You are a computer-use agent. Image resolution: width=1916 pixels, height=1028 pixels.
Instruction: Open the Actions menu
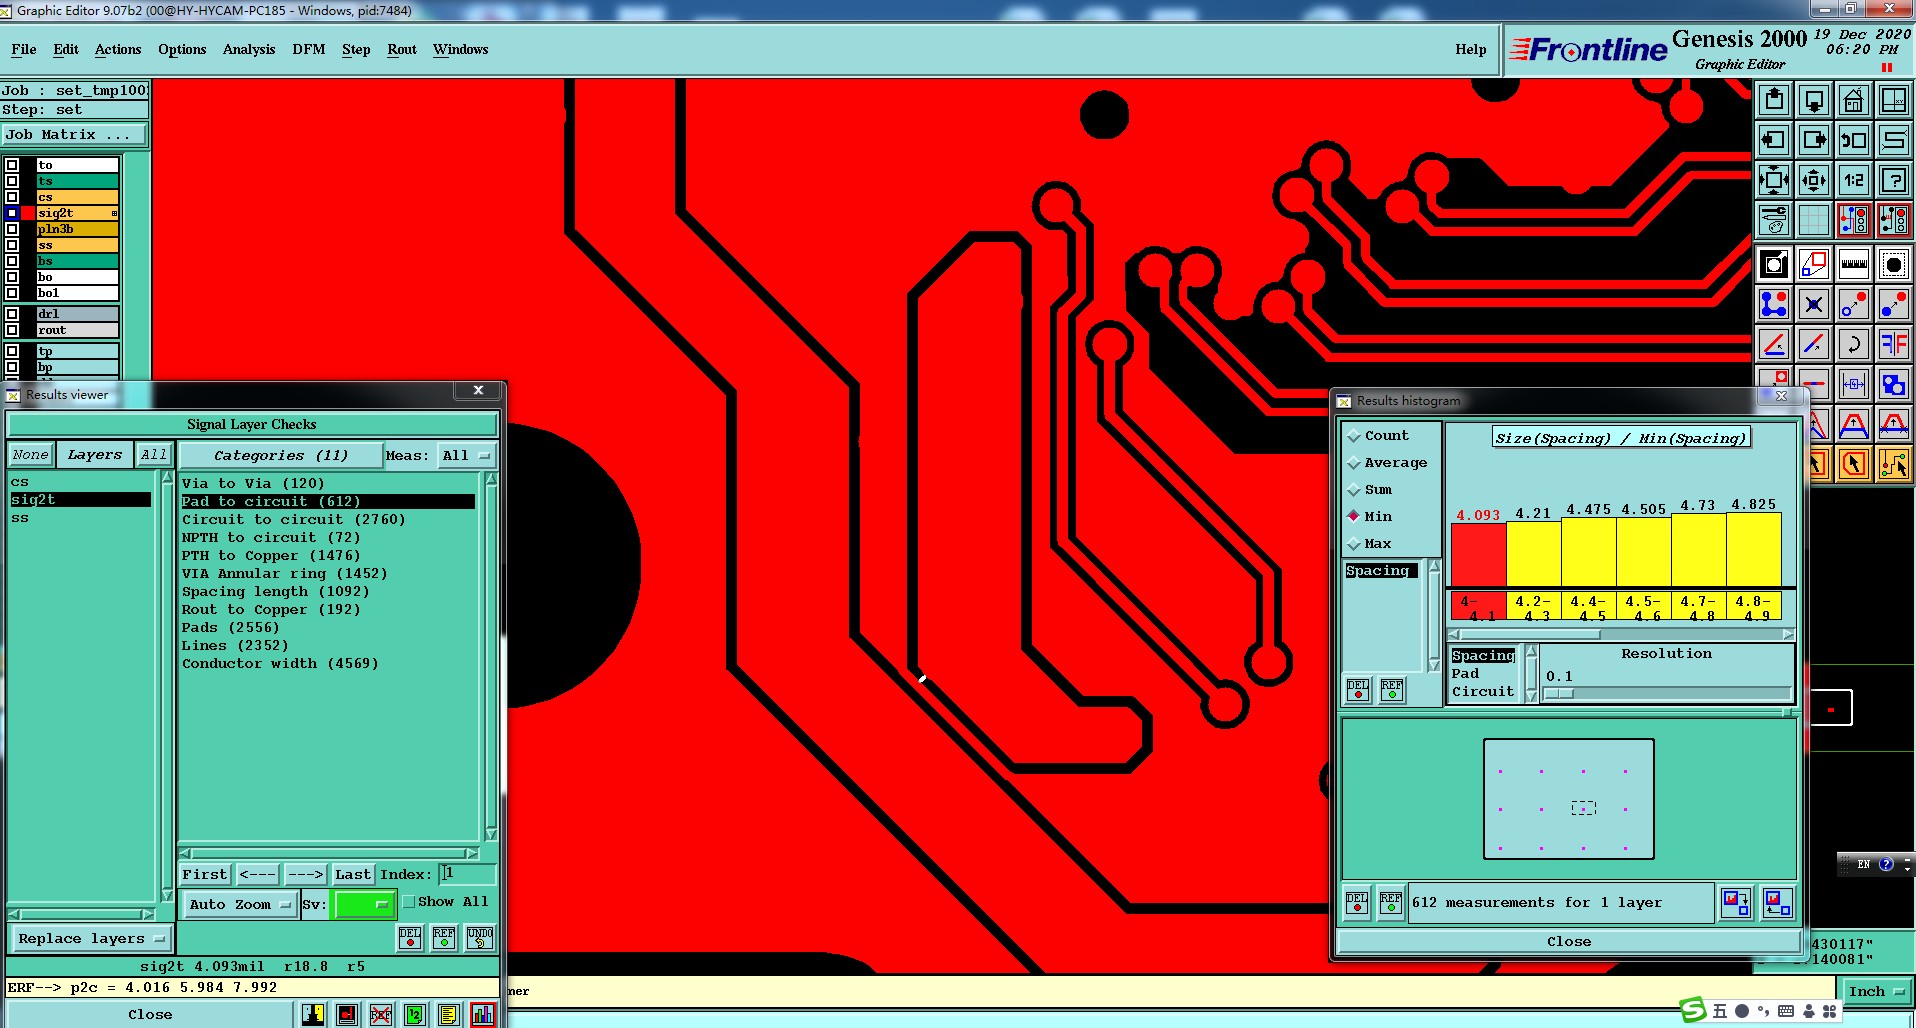[x=118, y=50]
